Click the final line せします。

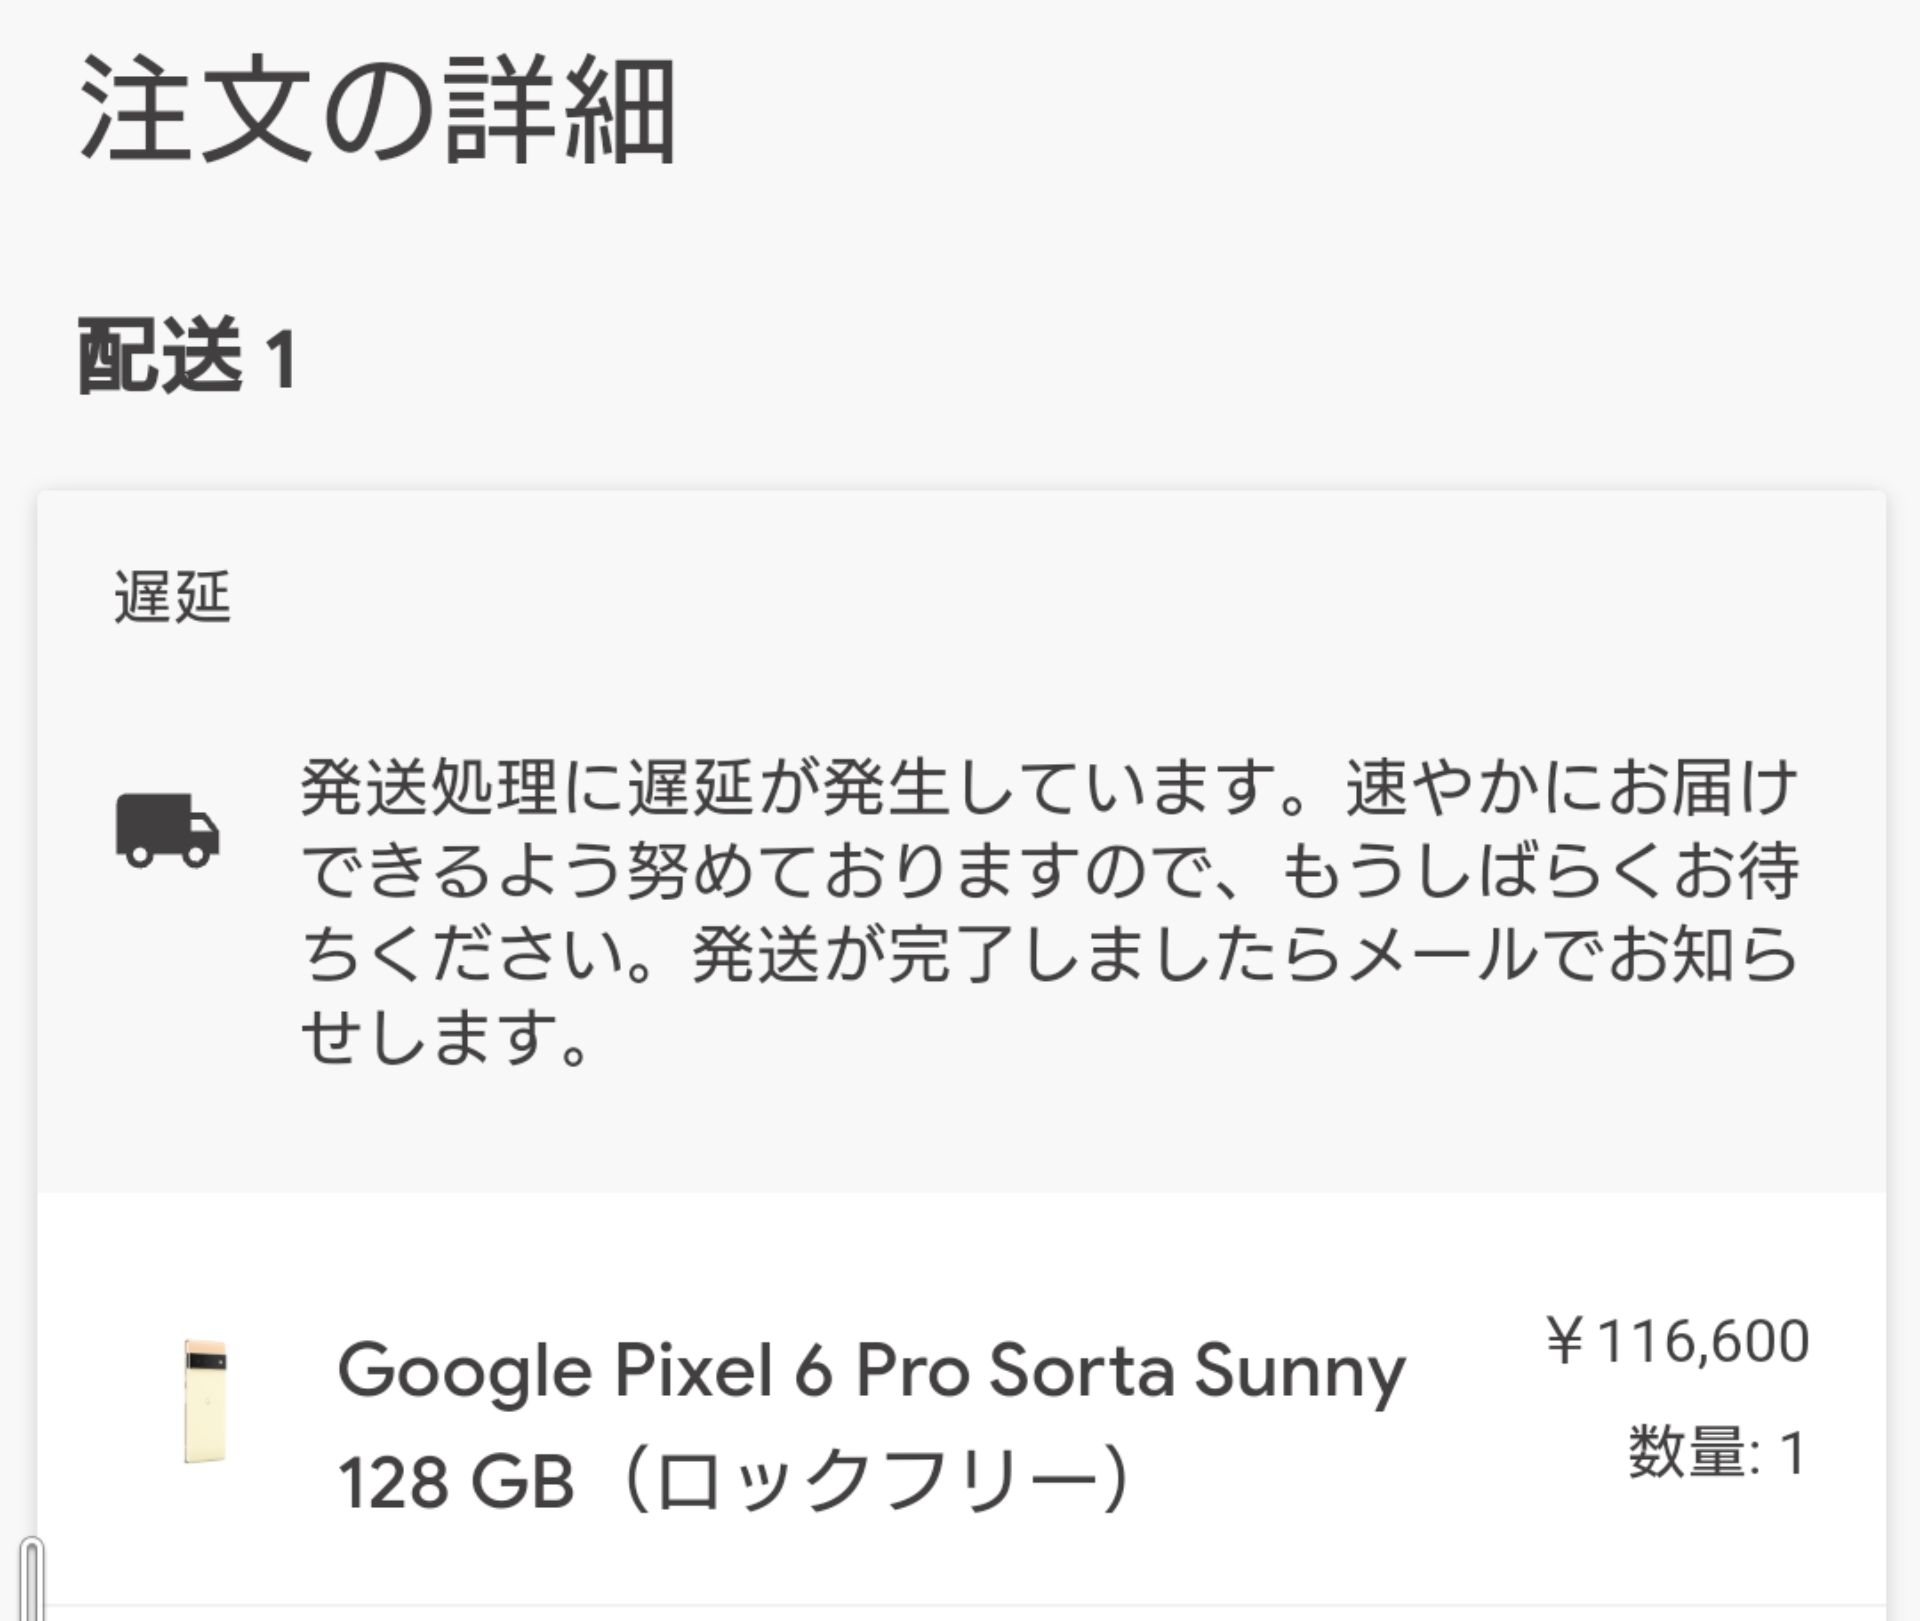coord(444,1037)
